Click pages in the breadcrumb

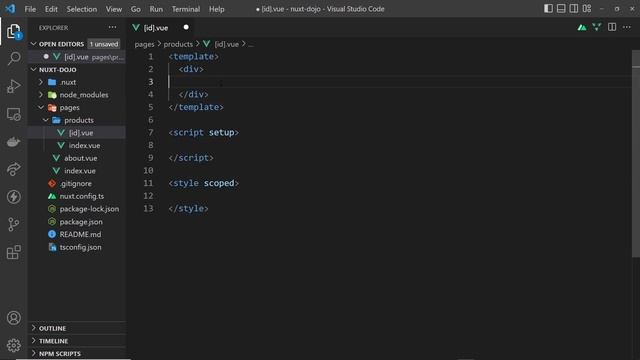point(144,44)
